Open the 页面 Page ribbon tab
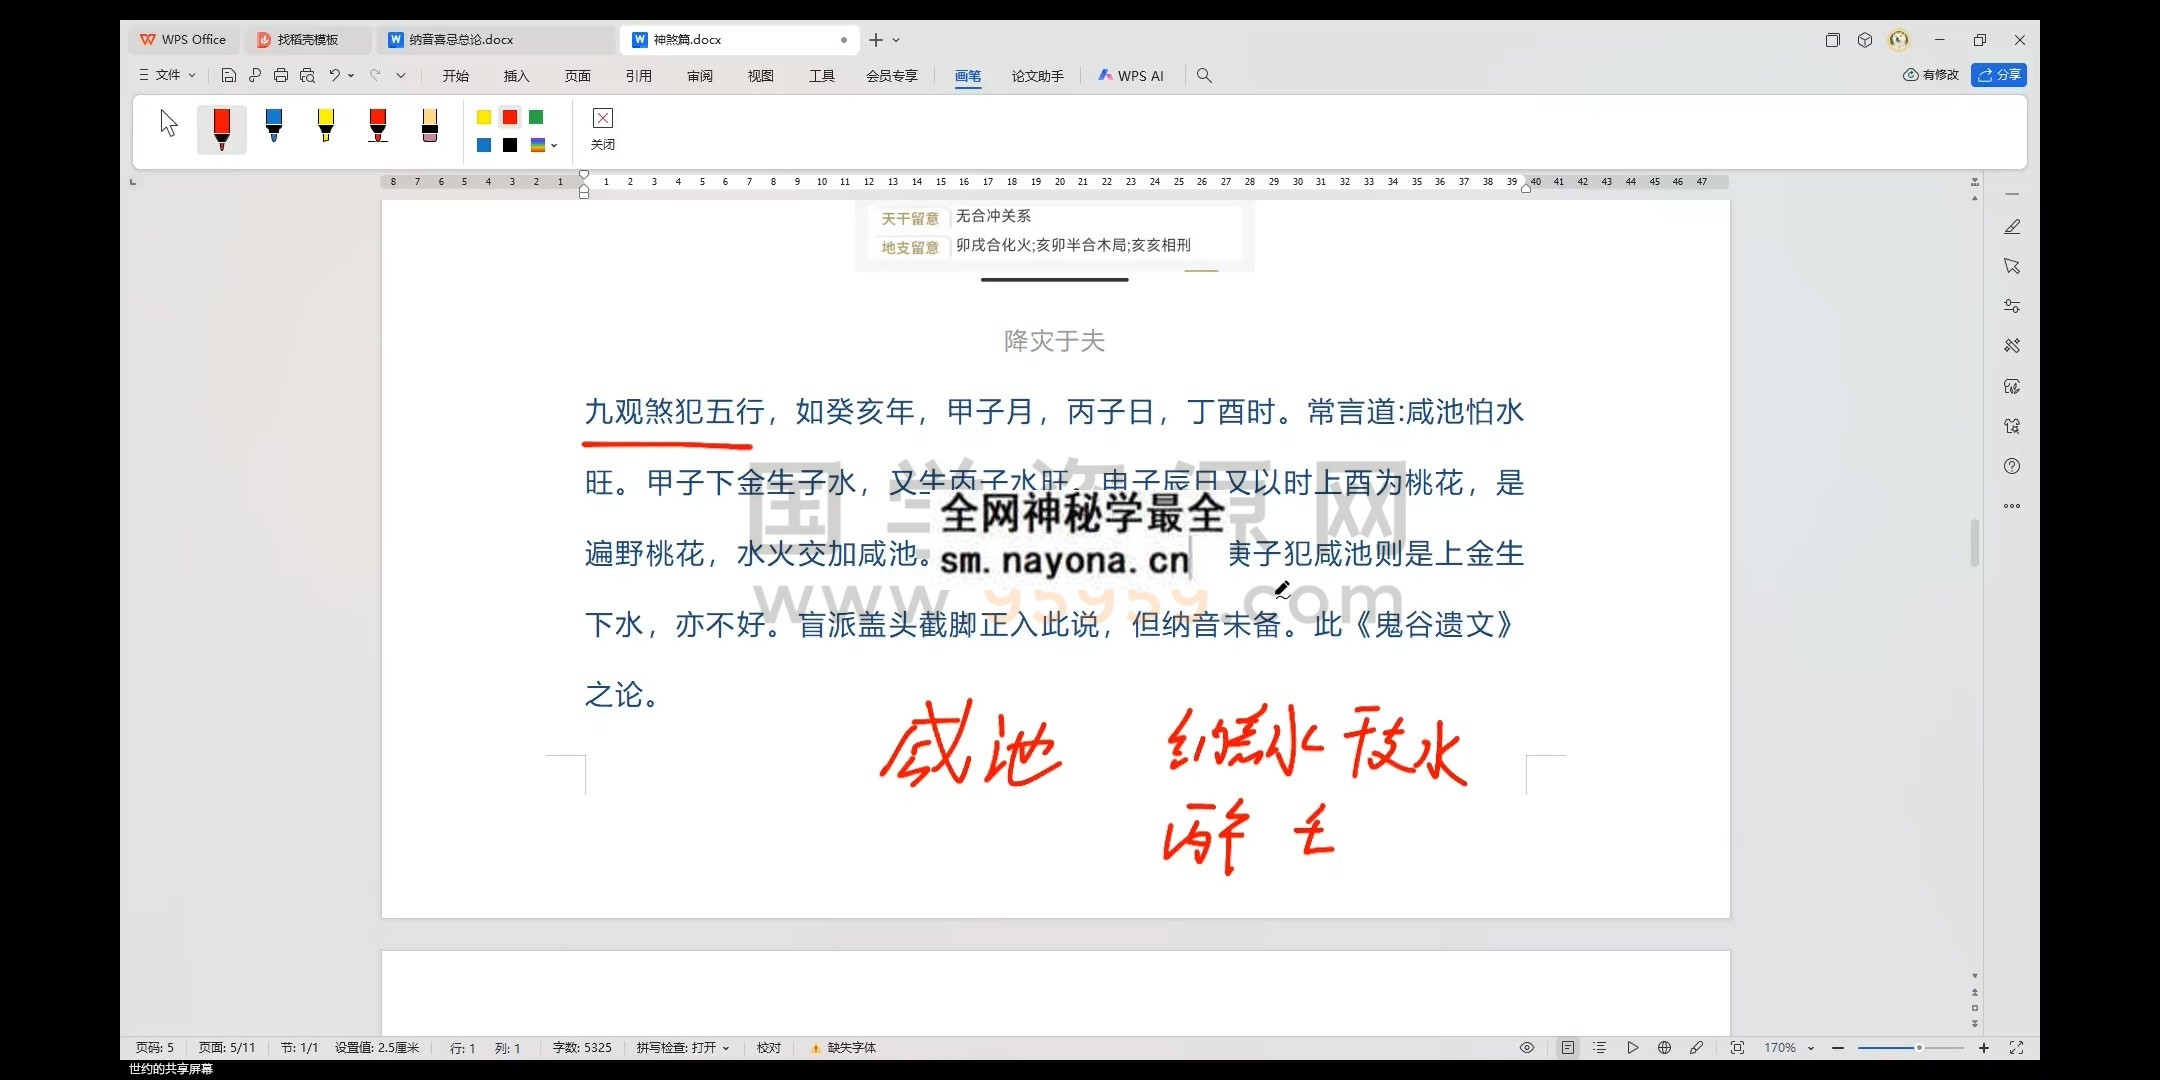The height and width of the screenshot is (1080, 2160). point(578,76)
